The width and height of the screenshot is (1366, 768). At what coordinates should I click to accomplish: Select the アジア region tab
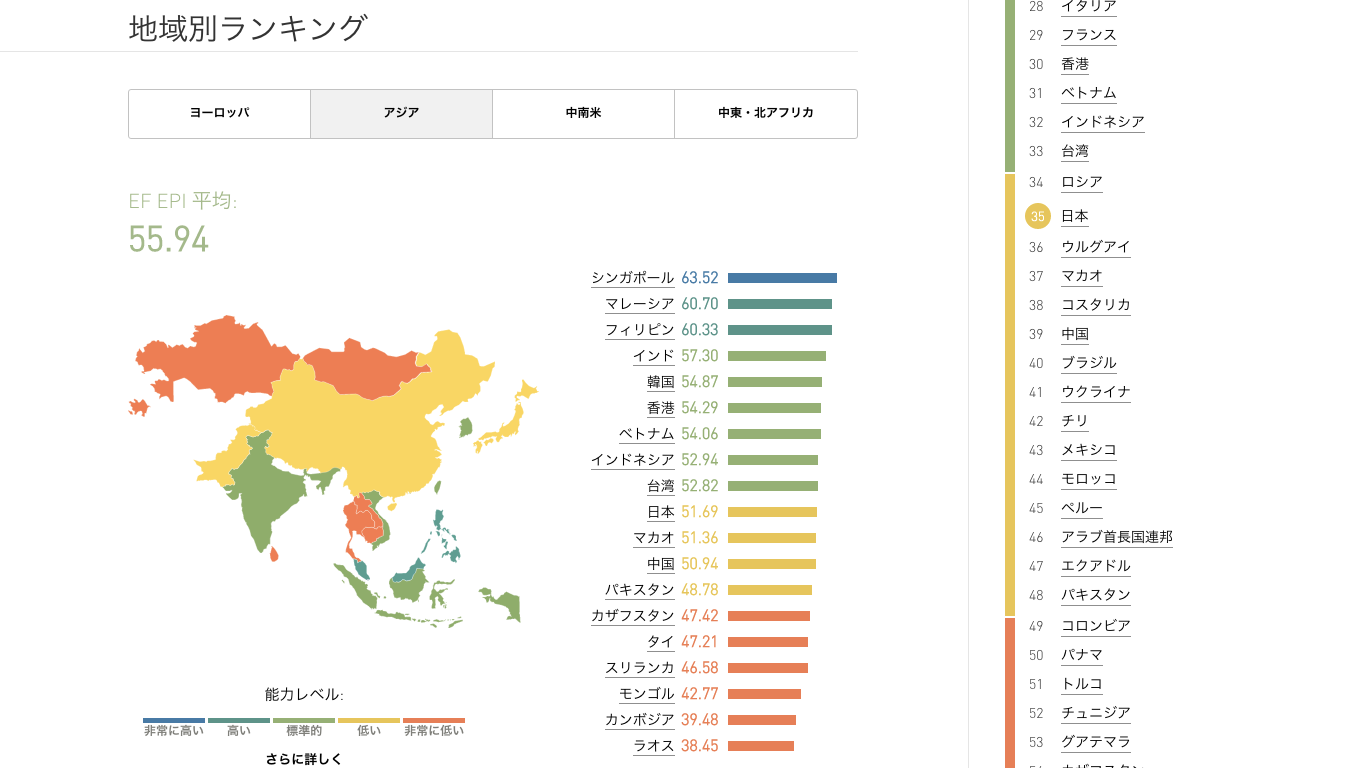pos(402,114)
